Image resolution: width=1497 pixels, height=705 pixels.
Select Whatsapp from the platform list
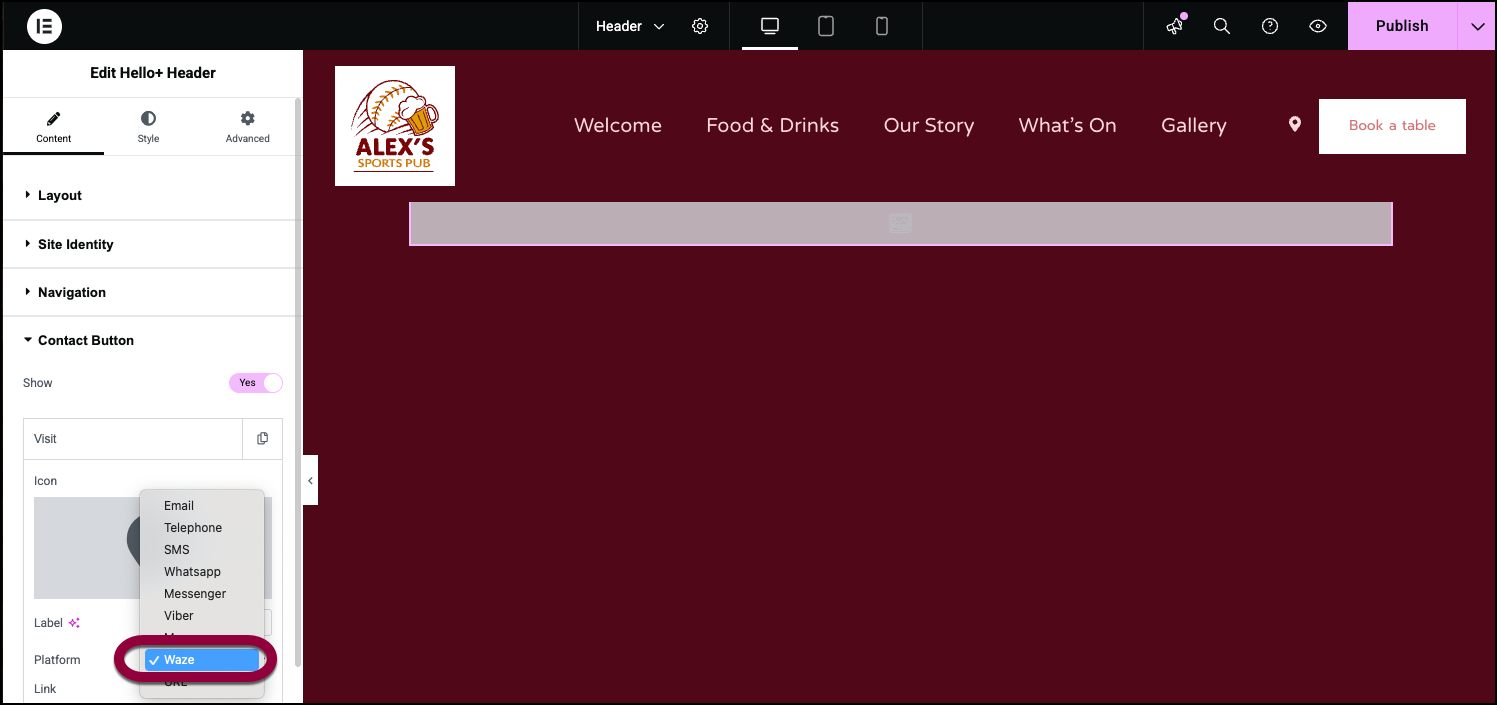(x=192, y=572)
